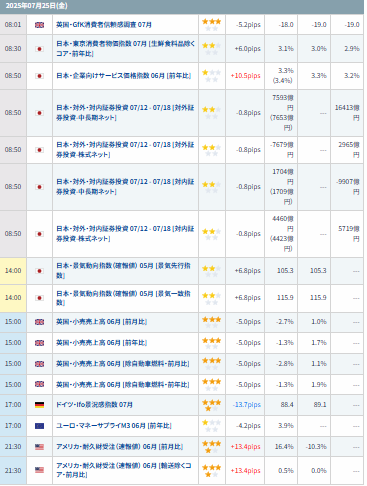
Task: Click the -4.2pips value
Action: tap(248, 426)
